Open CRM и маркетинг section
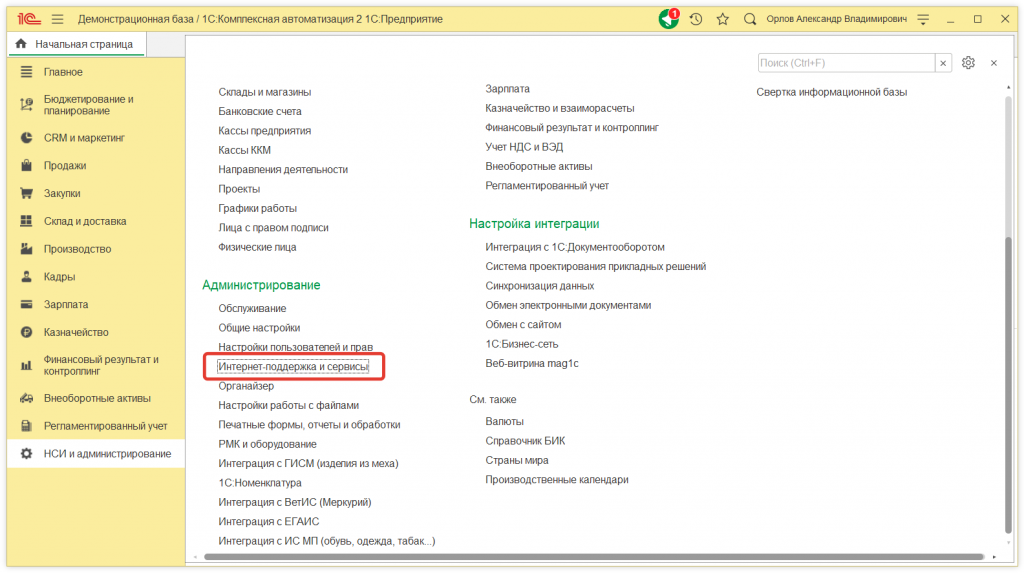Screen dimensions: 1024x573 coord(96,138)
